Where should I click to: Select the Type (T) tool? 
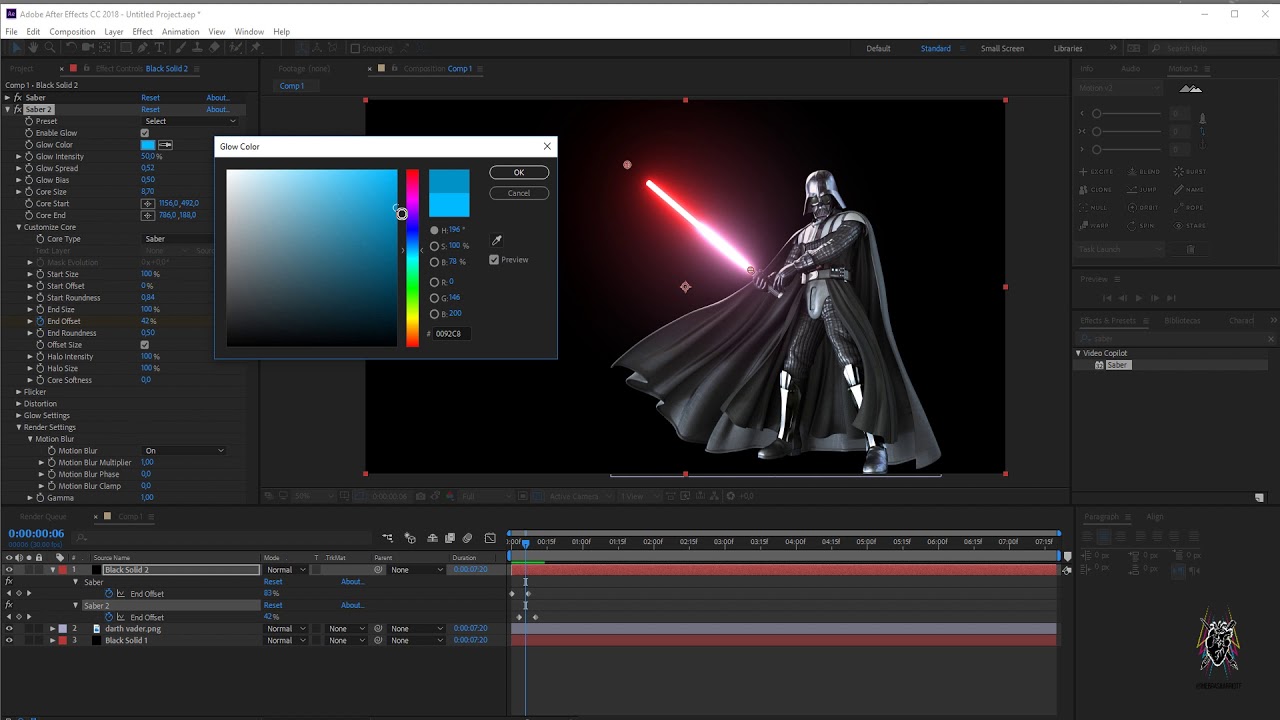pyautogui.click(x=160, y=48)
